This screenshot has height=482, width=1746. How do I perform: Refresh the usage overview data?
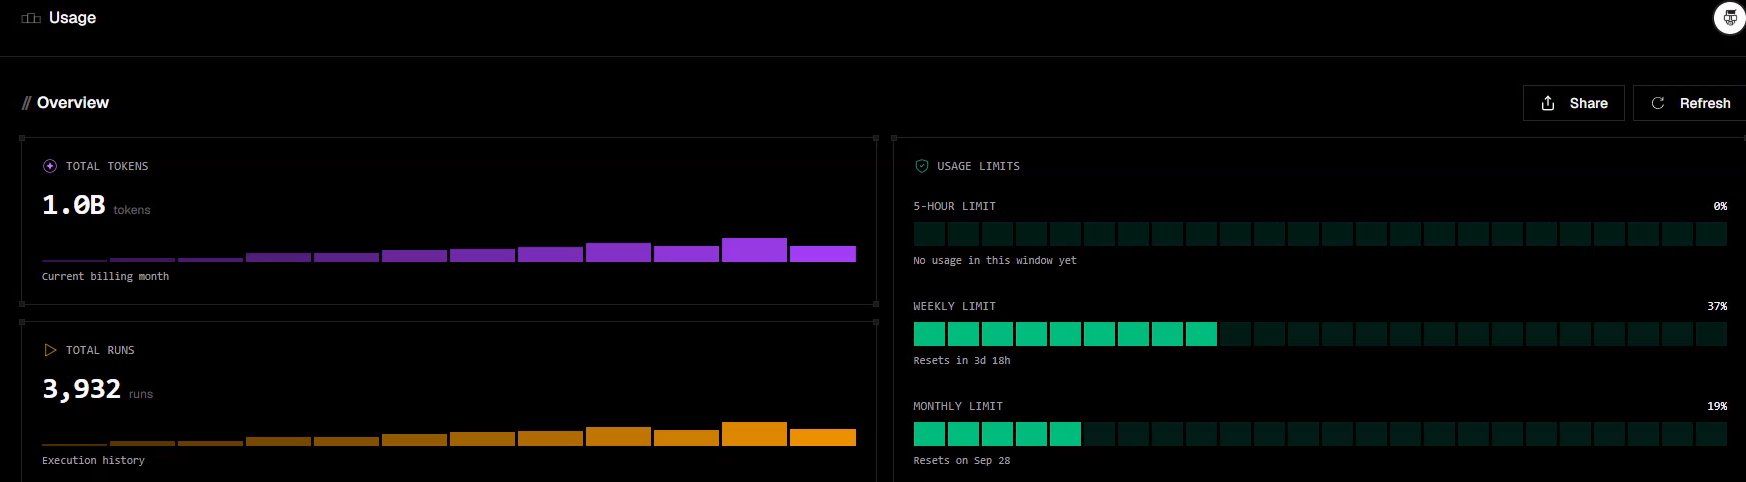(x=1690, y=103)
